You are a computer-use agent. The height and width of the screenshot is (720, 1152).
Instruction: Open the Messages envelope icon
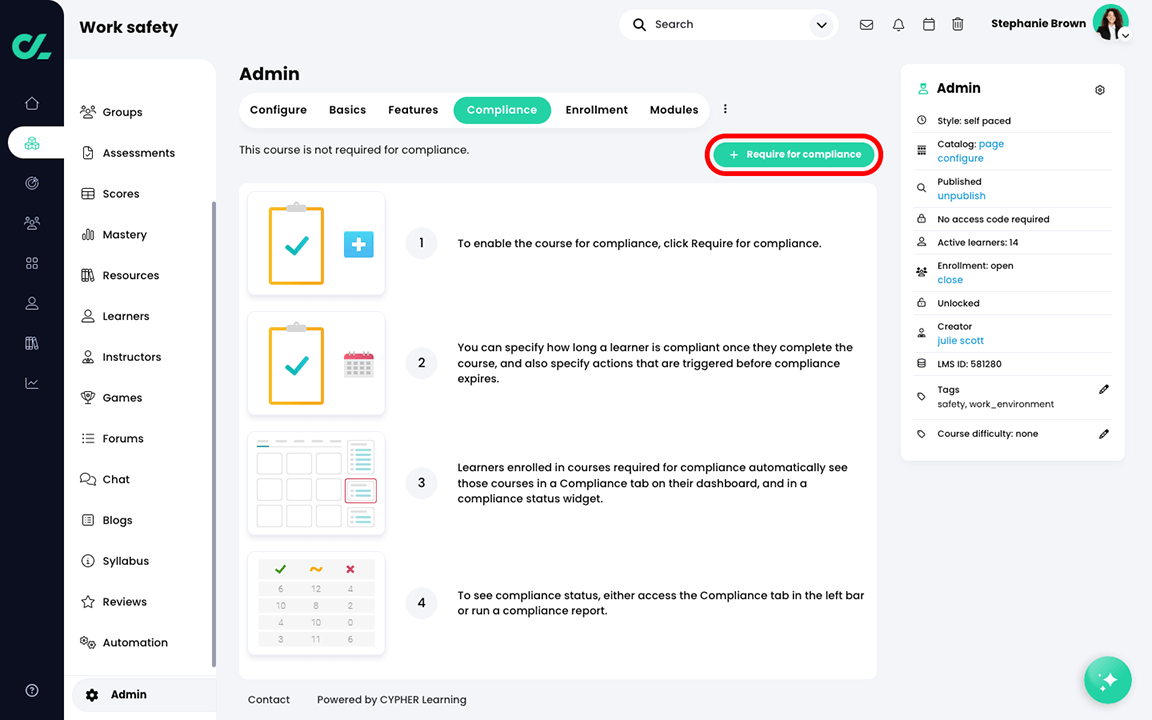point(866,23)
